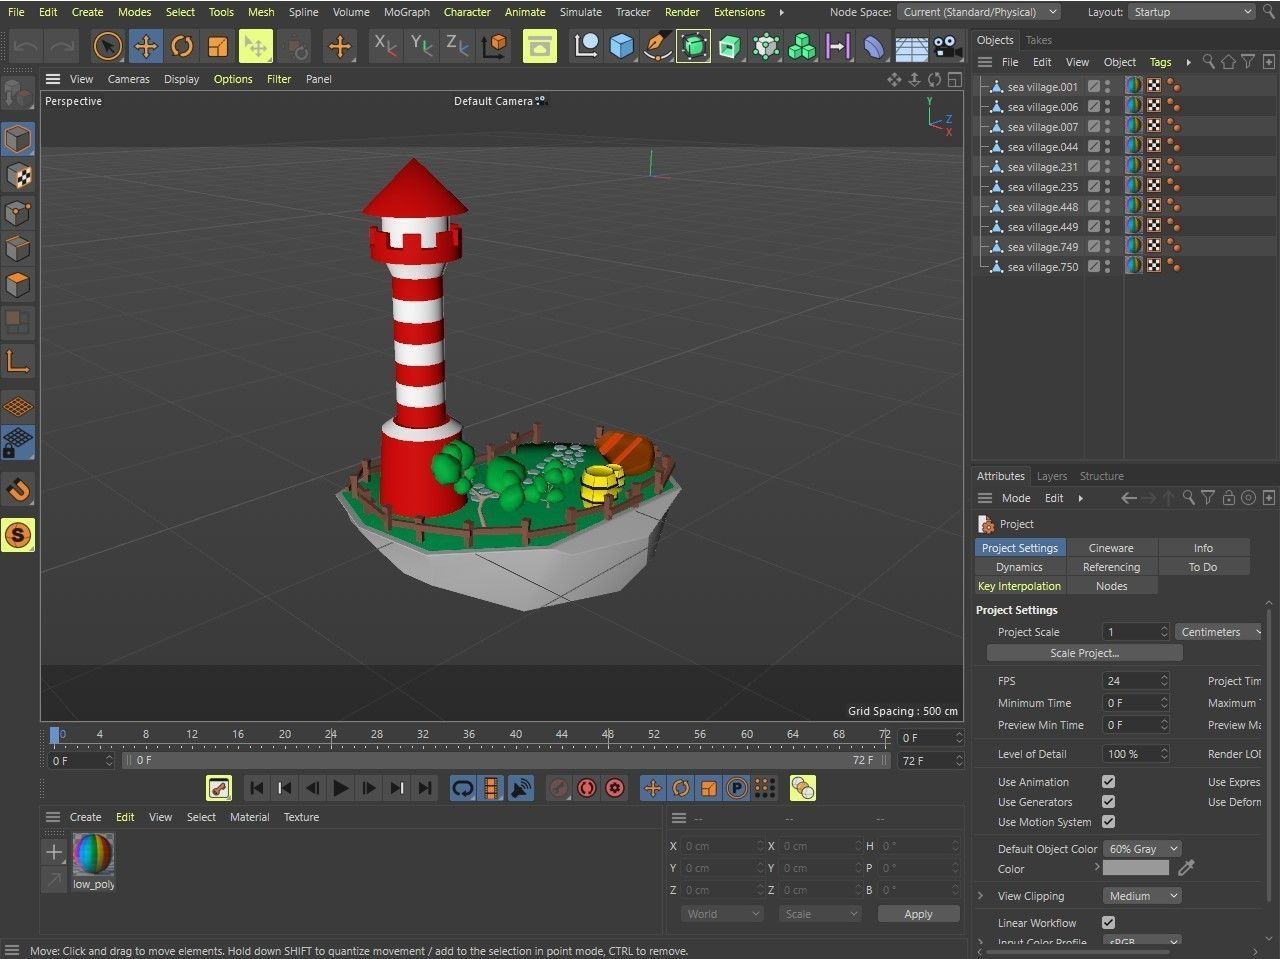
Task: Click the Undo arrow icon
Action: point(26,46)
